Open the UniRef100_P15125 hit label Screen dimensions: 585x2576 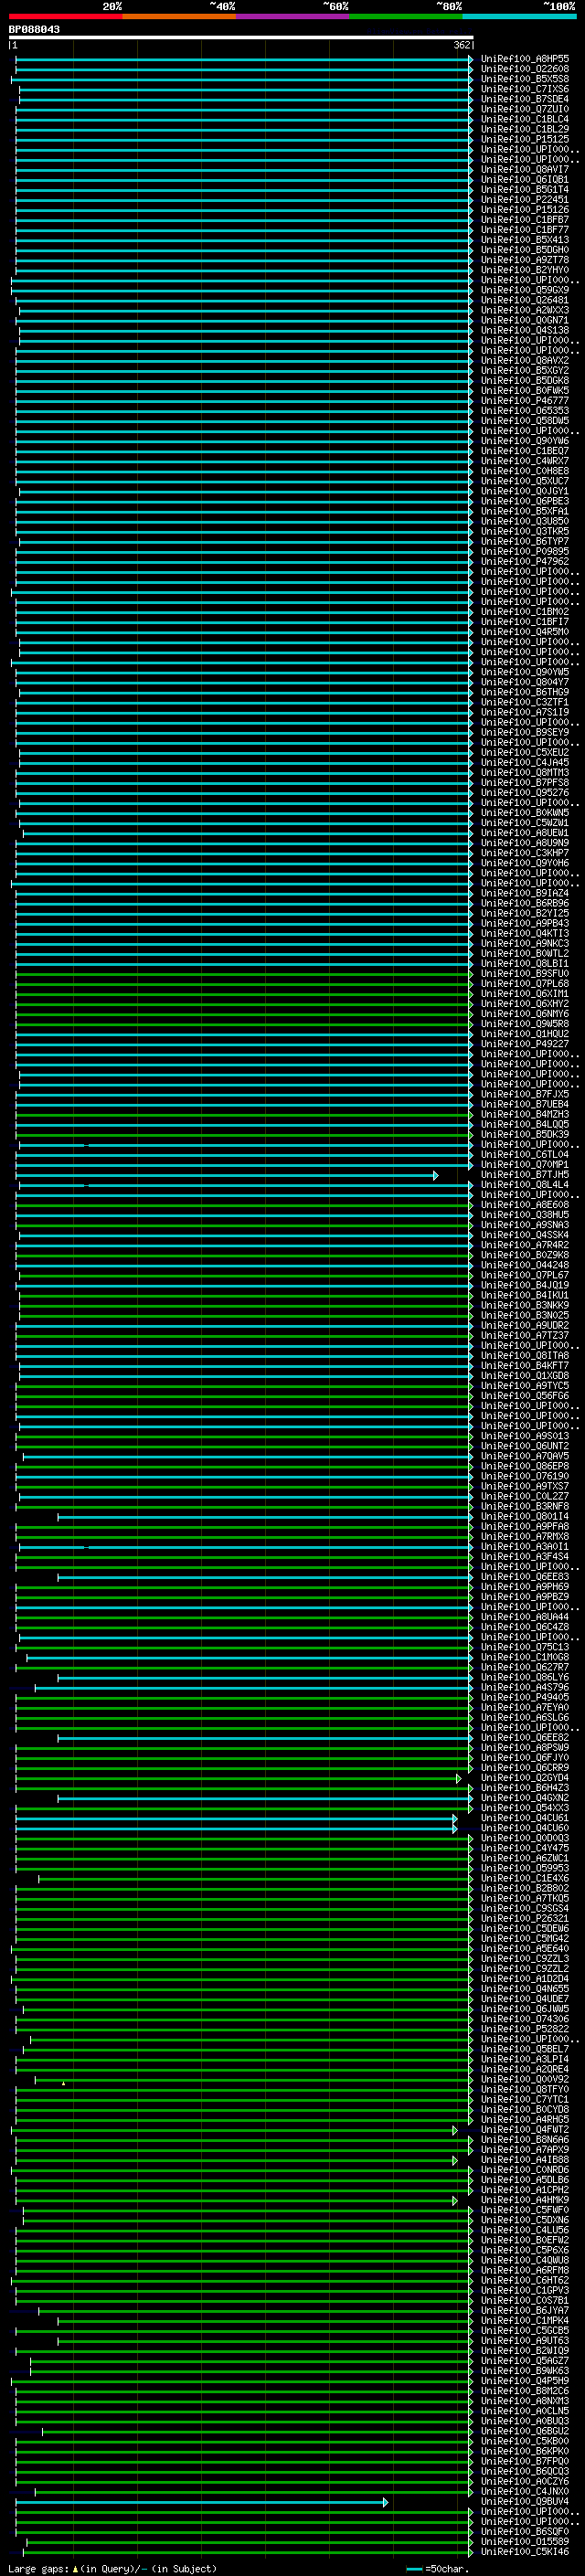point(524,139)
